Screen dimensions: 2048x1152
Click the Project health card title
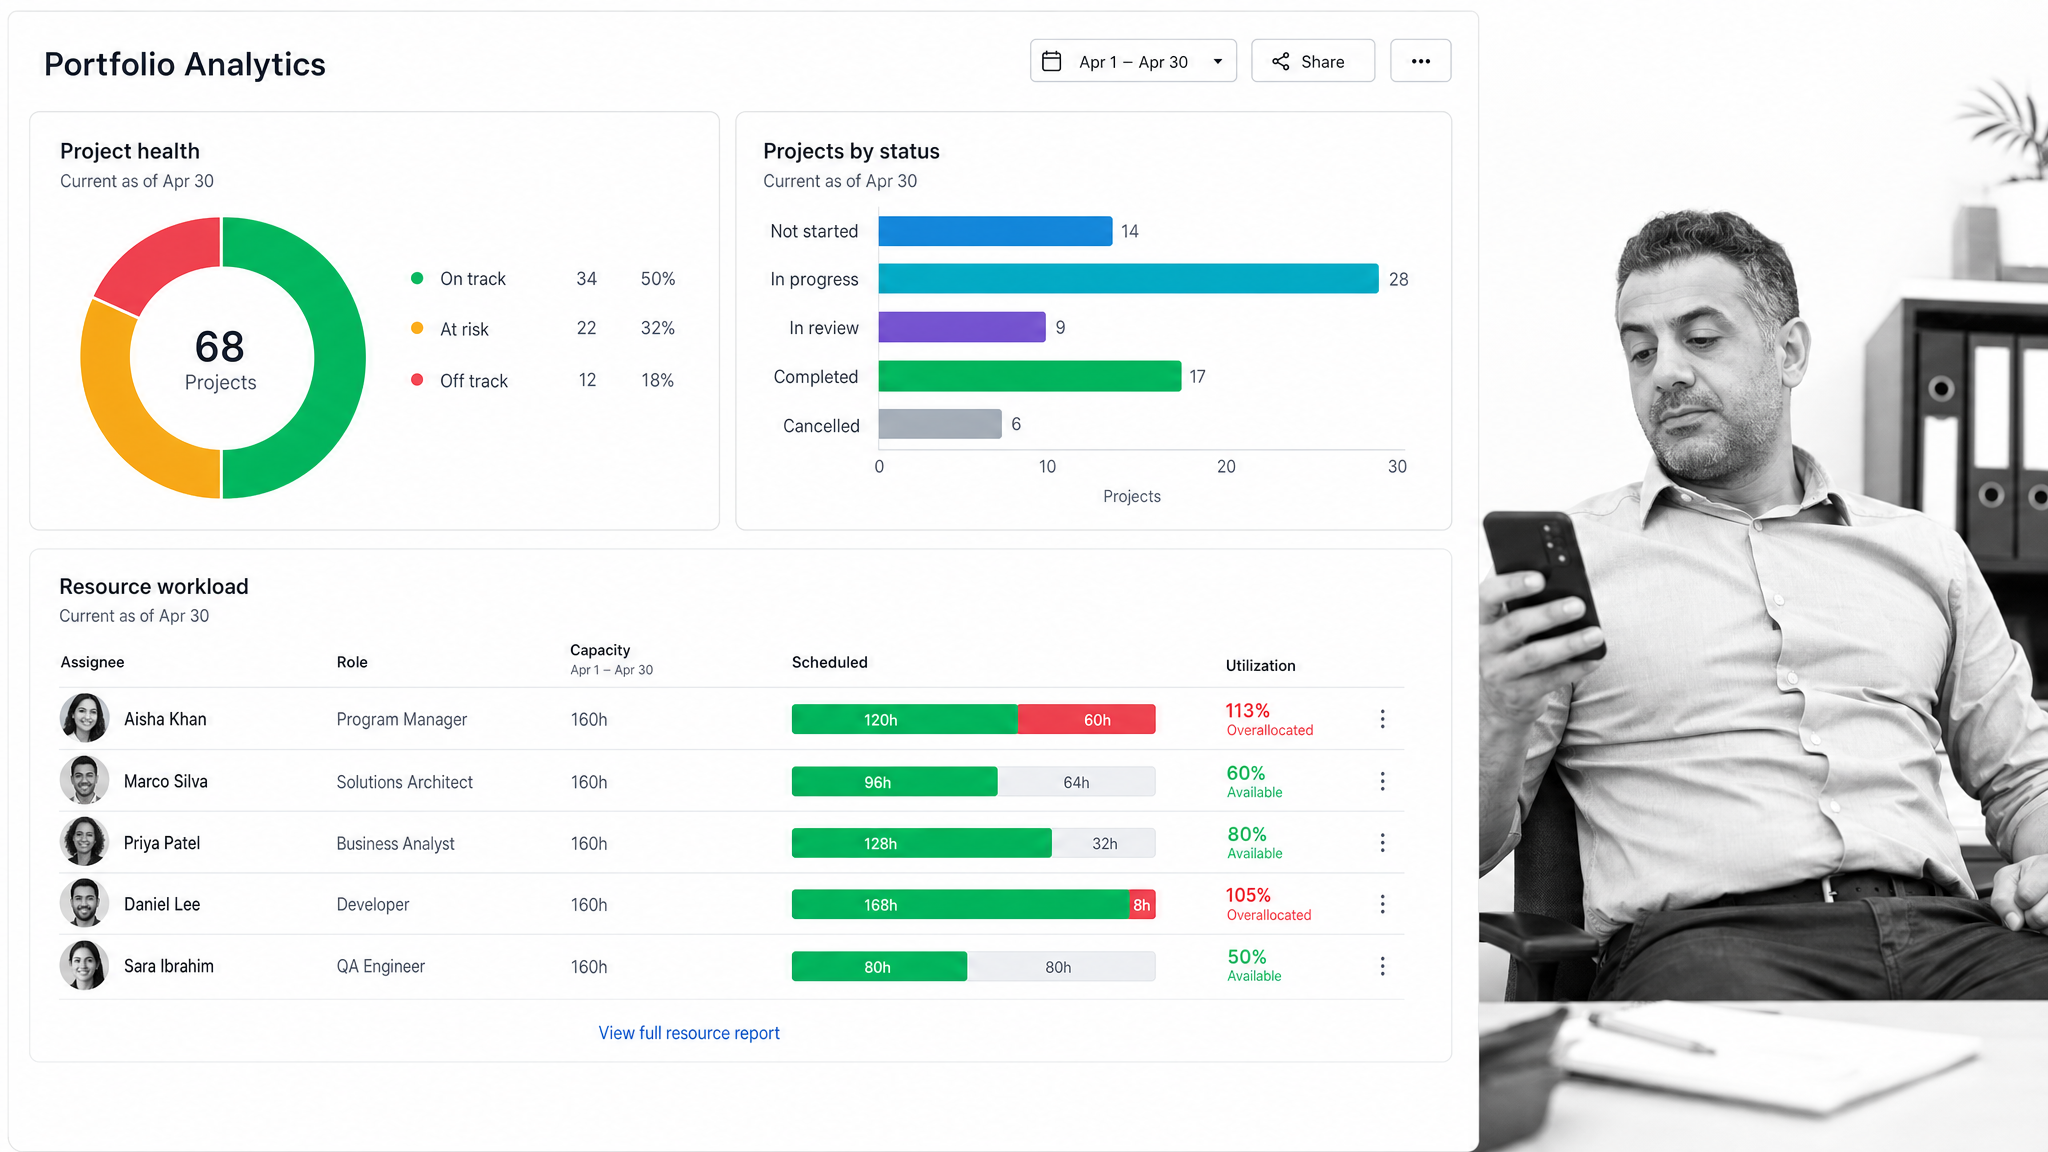tap(130, 151)
